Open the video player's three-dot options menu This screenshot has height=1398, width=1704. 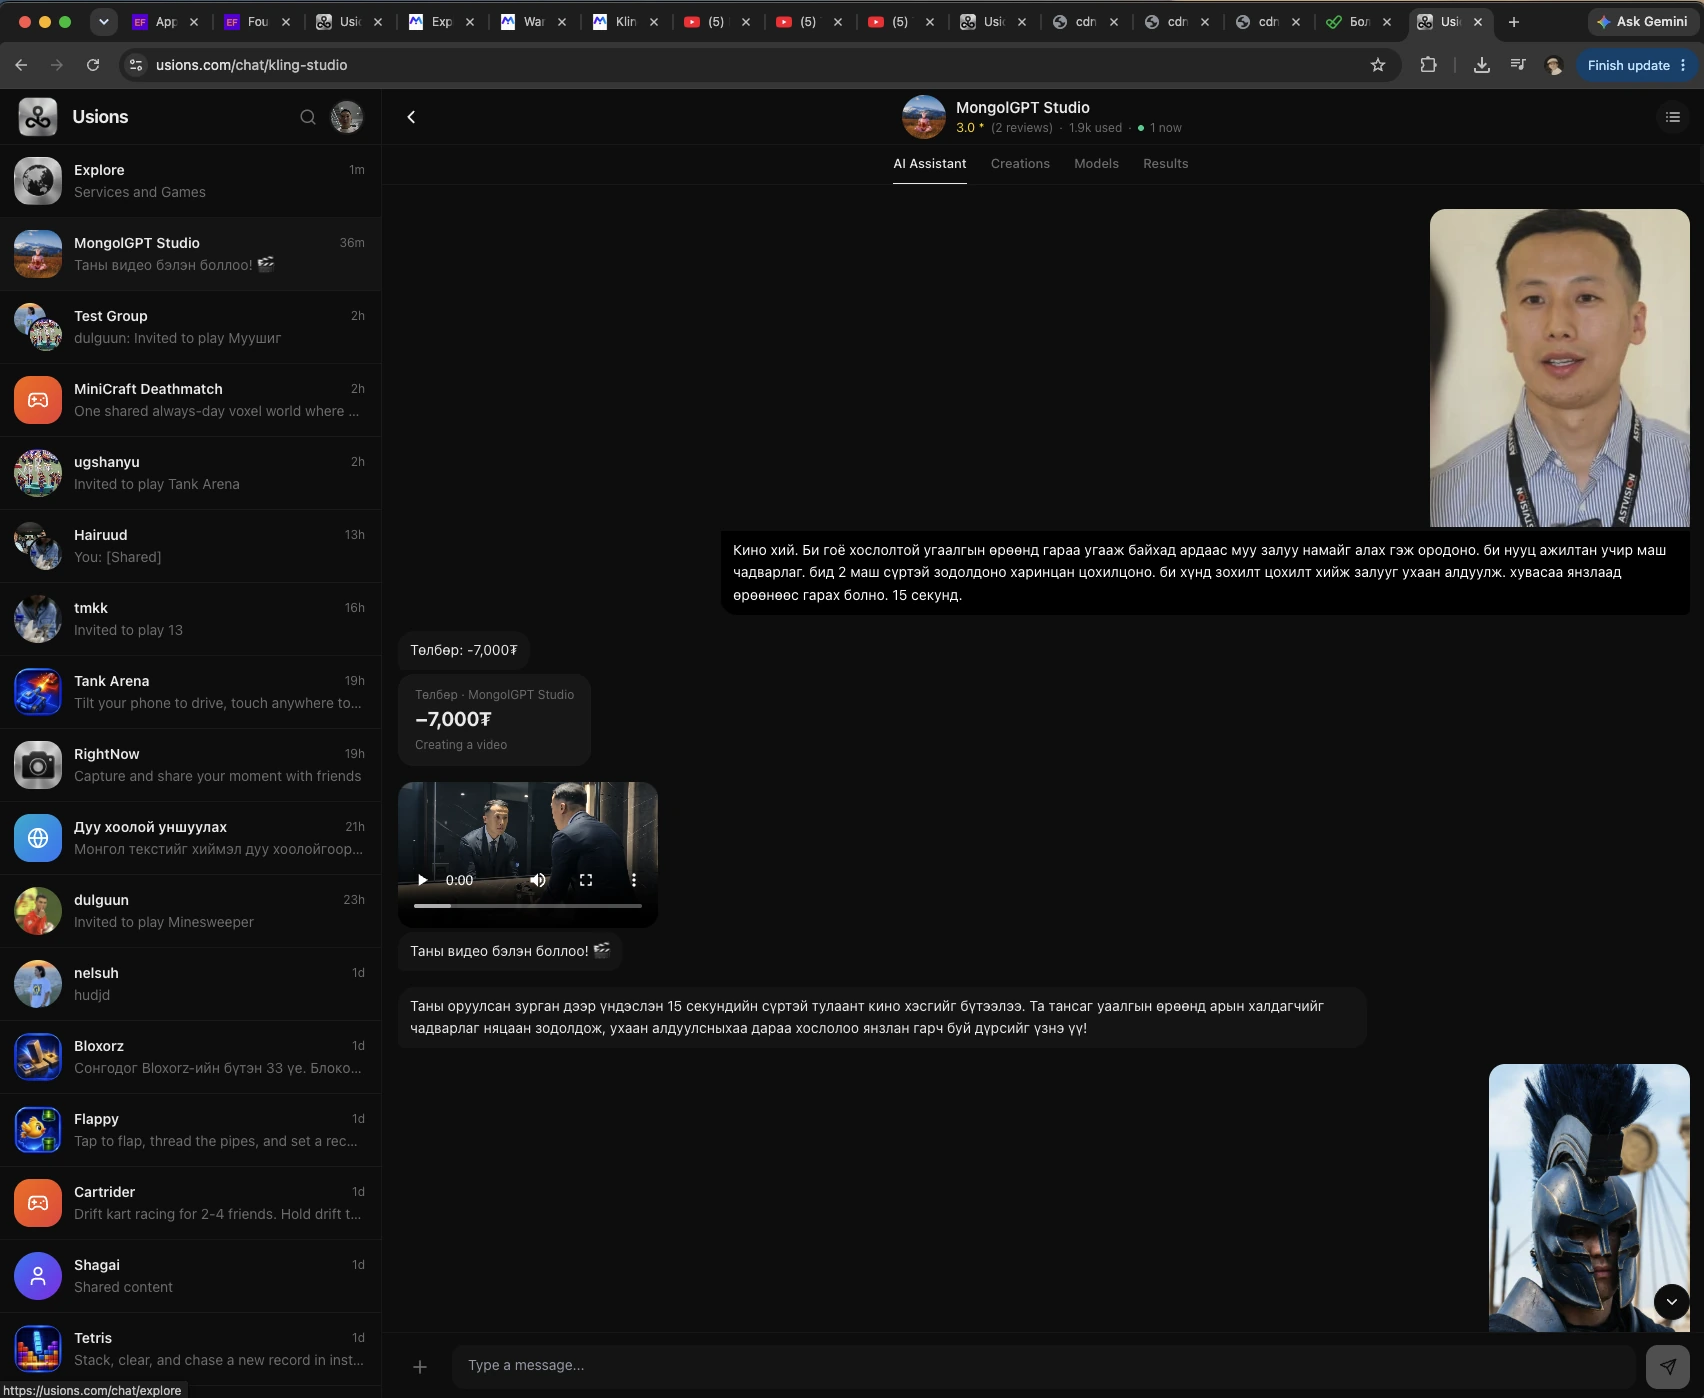pyautogui.click(x=633, y=880)
